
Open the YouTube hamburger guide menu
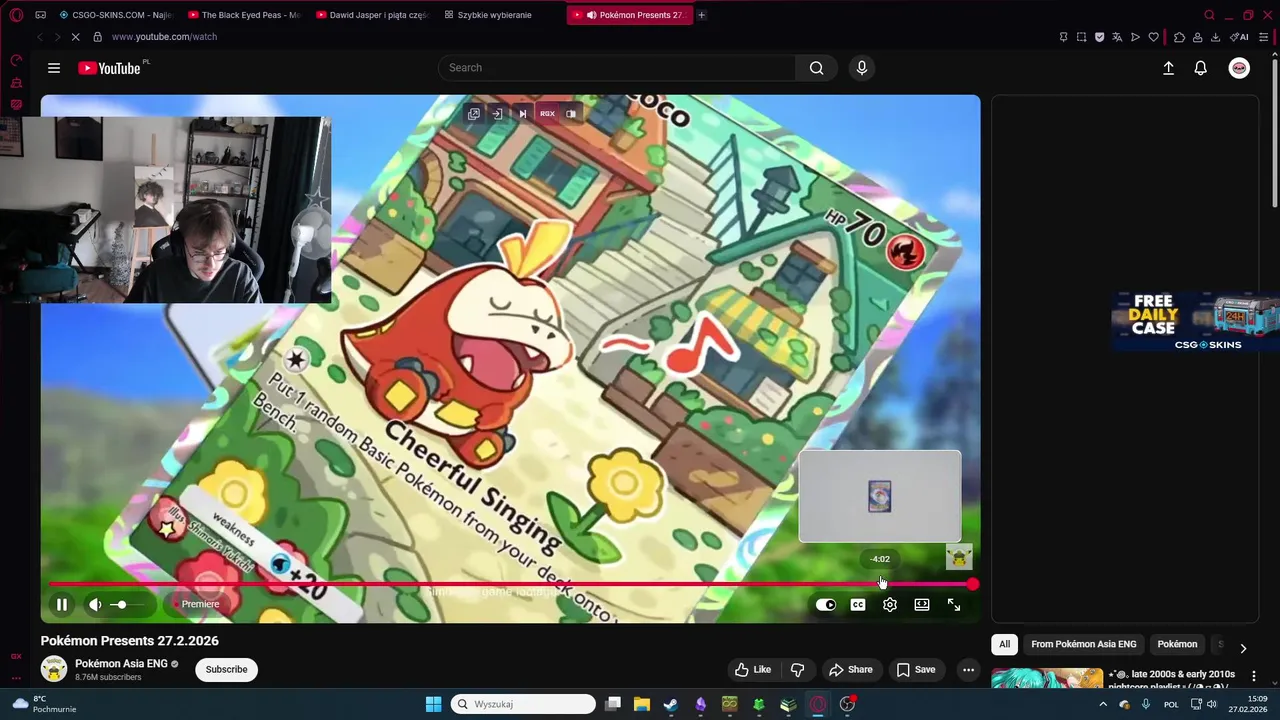[54, 68]
